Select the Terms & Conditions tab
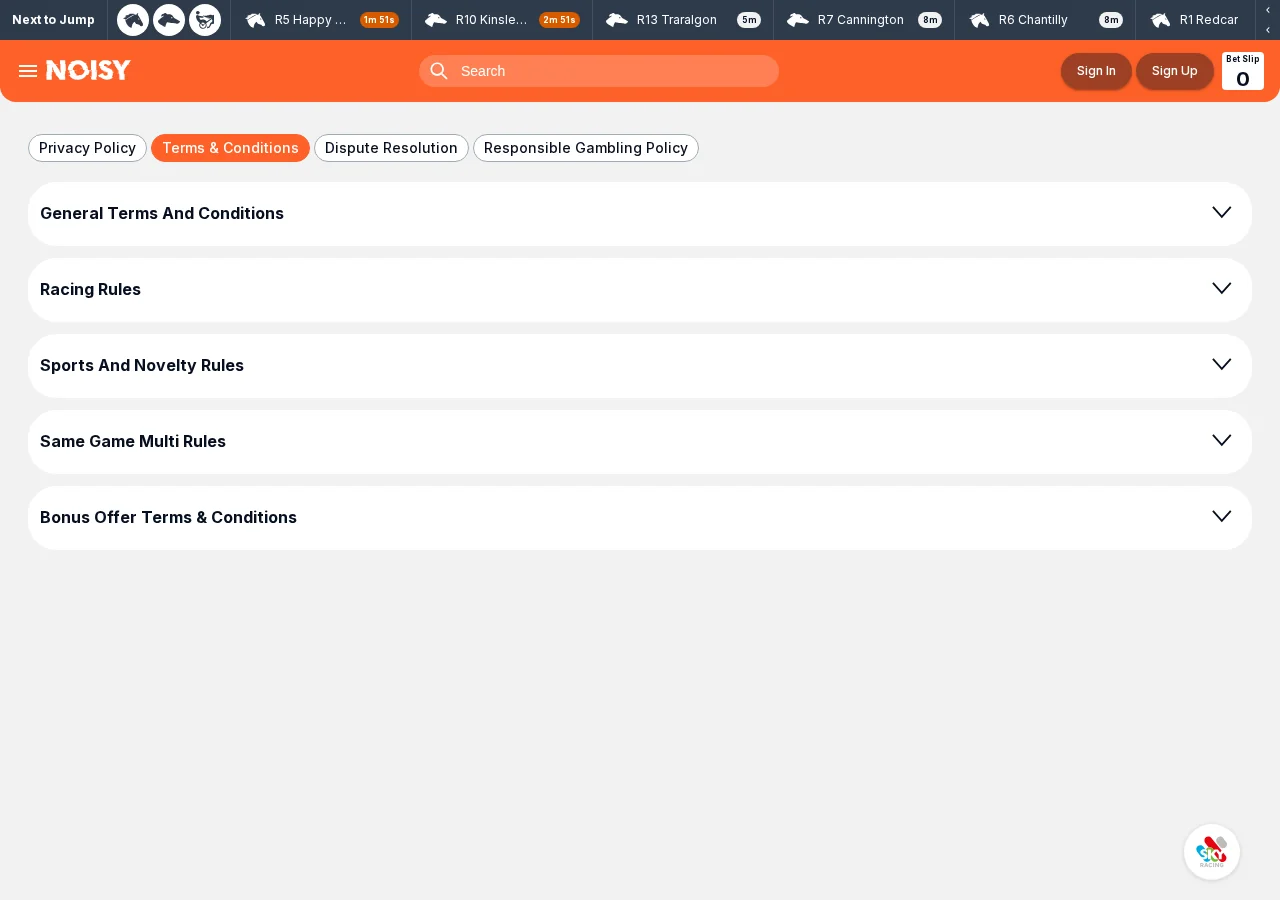The width and height of the screenshot is (1280, 900). (x=230, y=148)
